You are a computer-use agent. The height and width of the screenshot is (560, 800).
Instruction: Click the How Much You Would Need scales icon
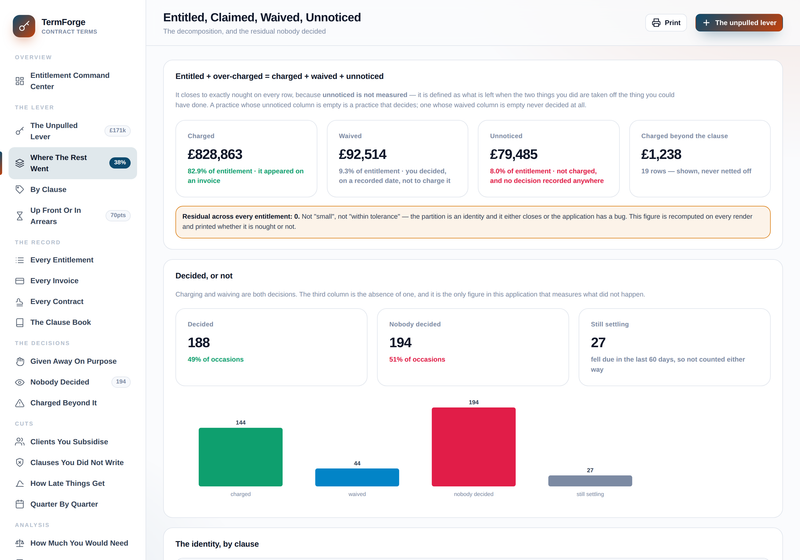(19, 543)
